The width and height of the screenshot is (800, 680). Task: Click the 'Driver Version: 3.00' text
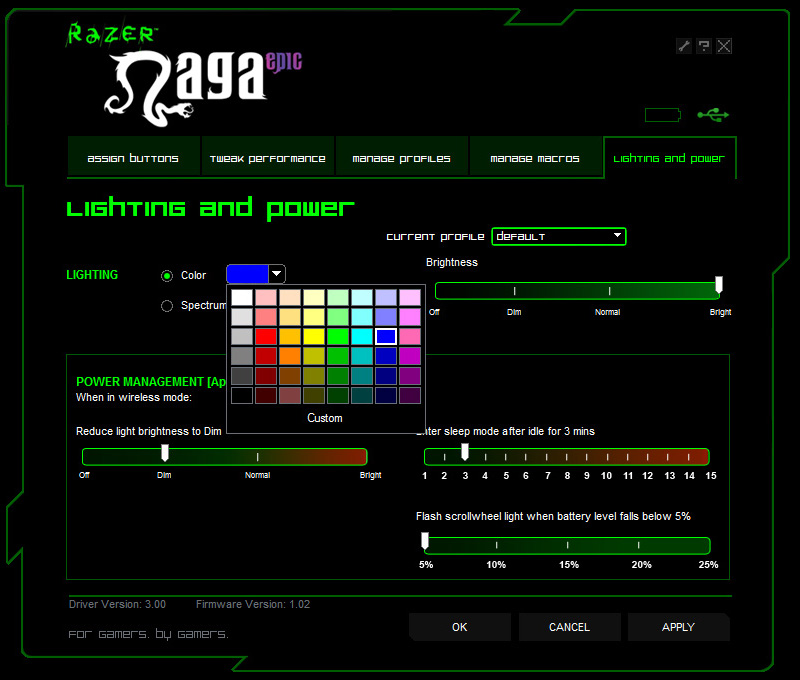(117, 605)
